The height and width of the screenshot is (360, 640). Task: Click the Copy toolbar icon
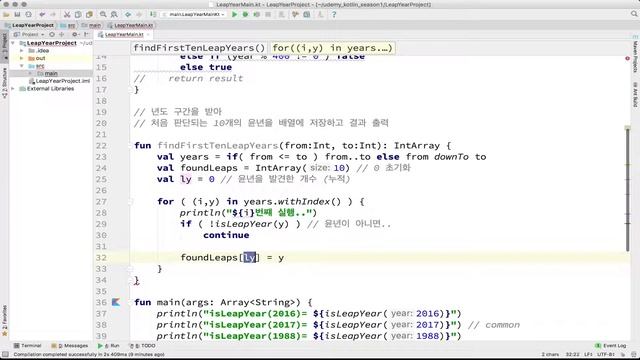coord(78,14)
